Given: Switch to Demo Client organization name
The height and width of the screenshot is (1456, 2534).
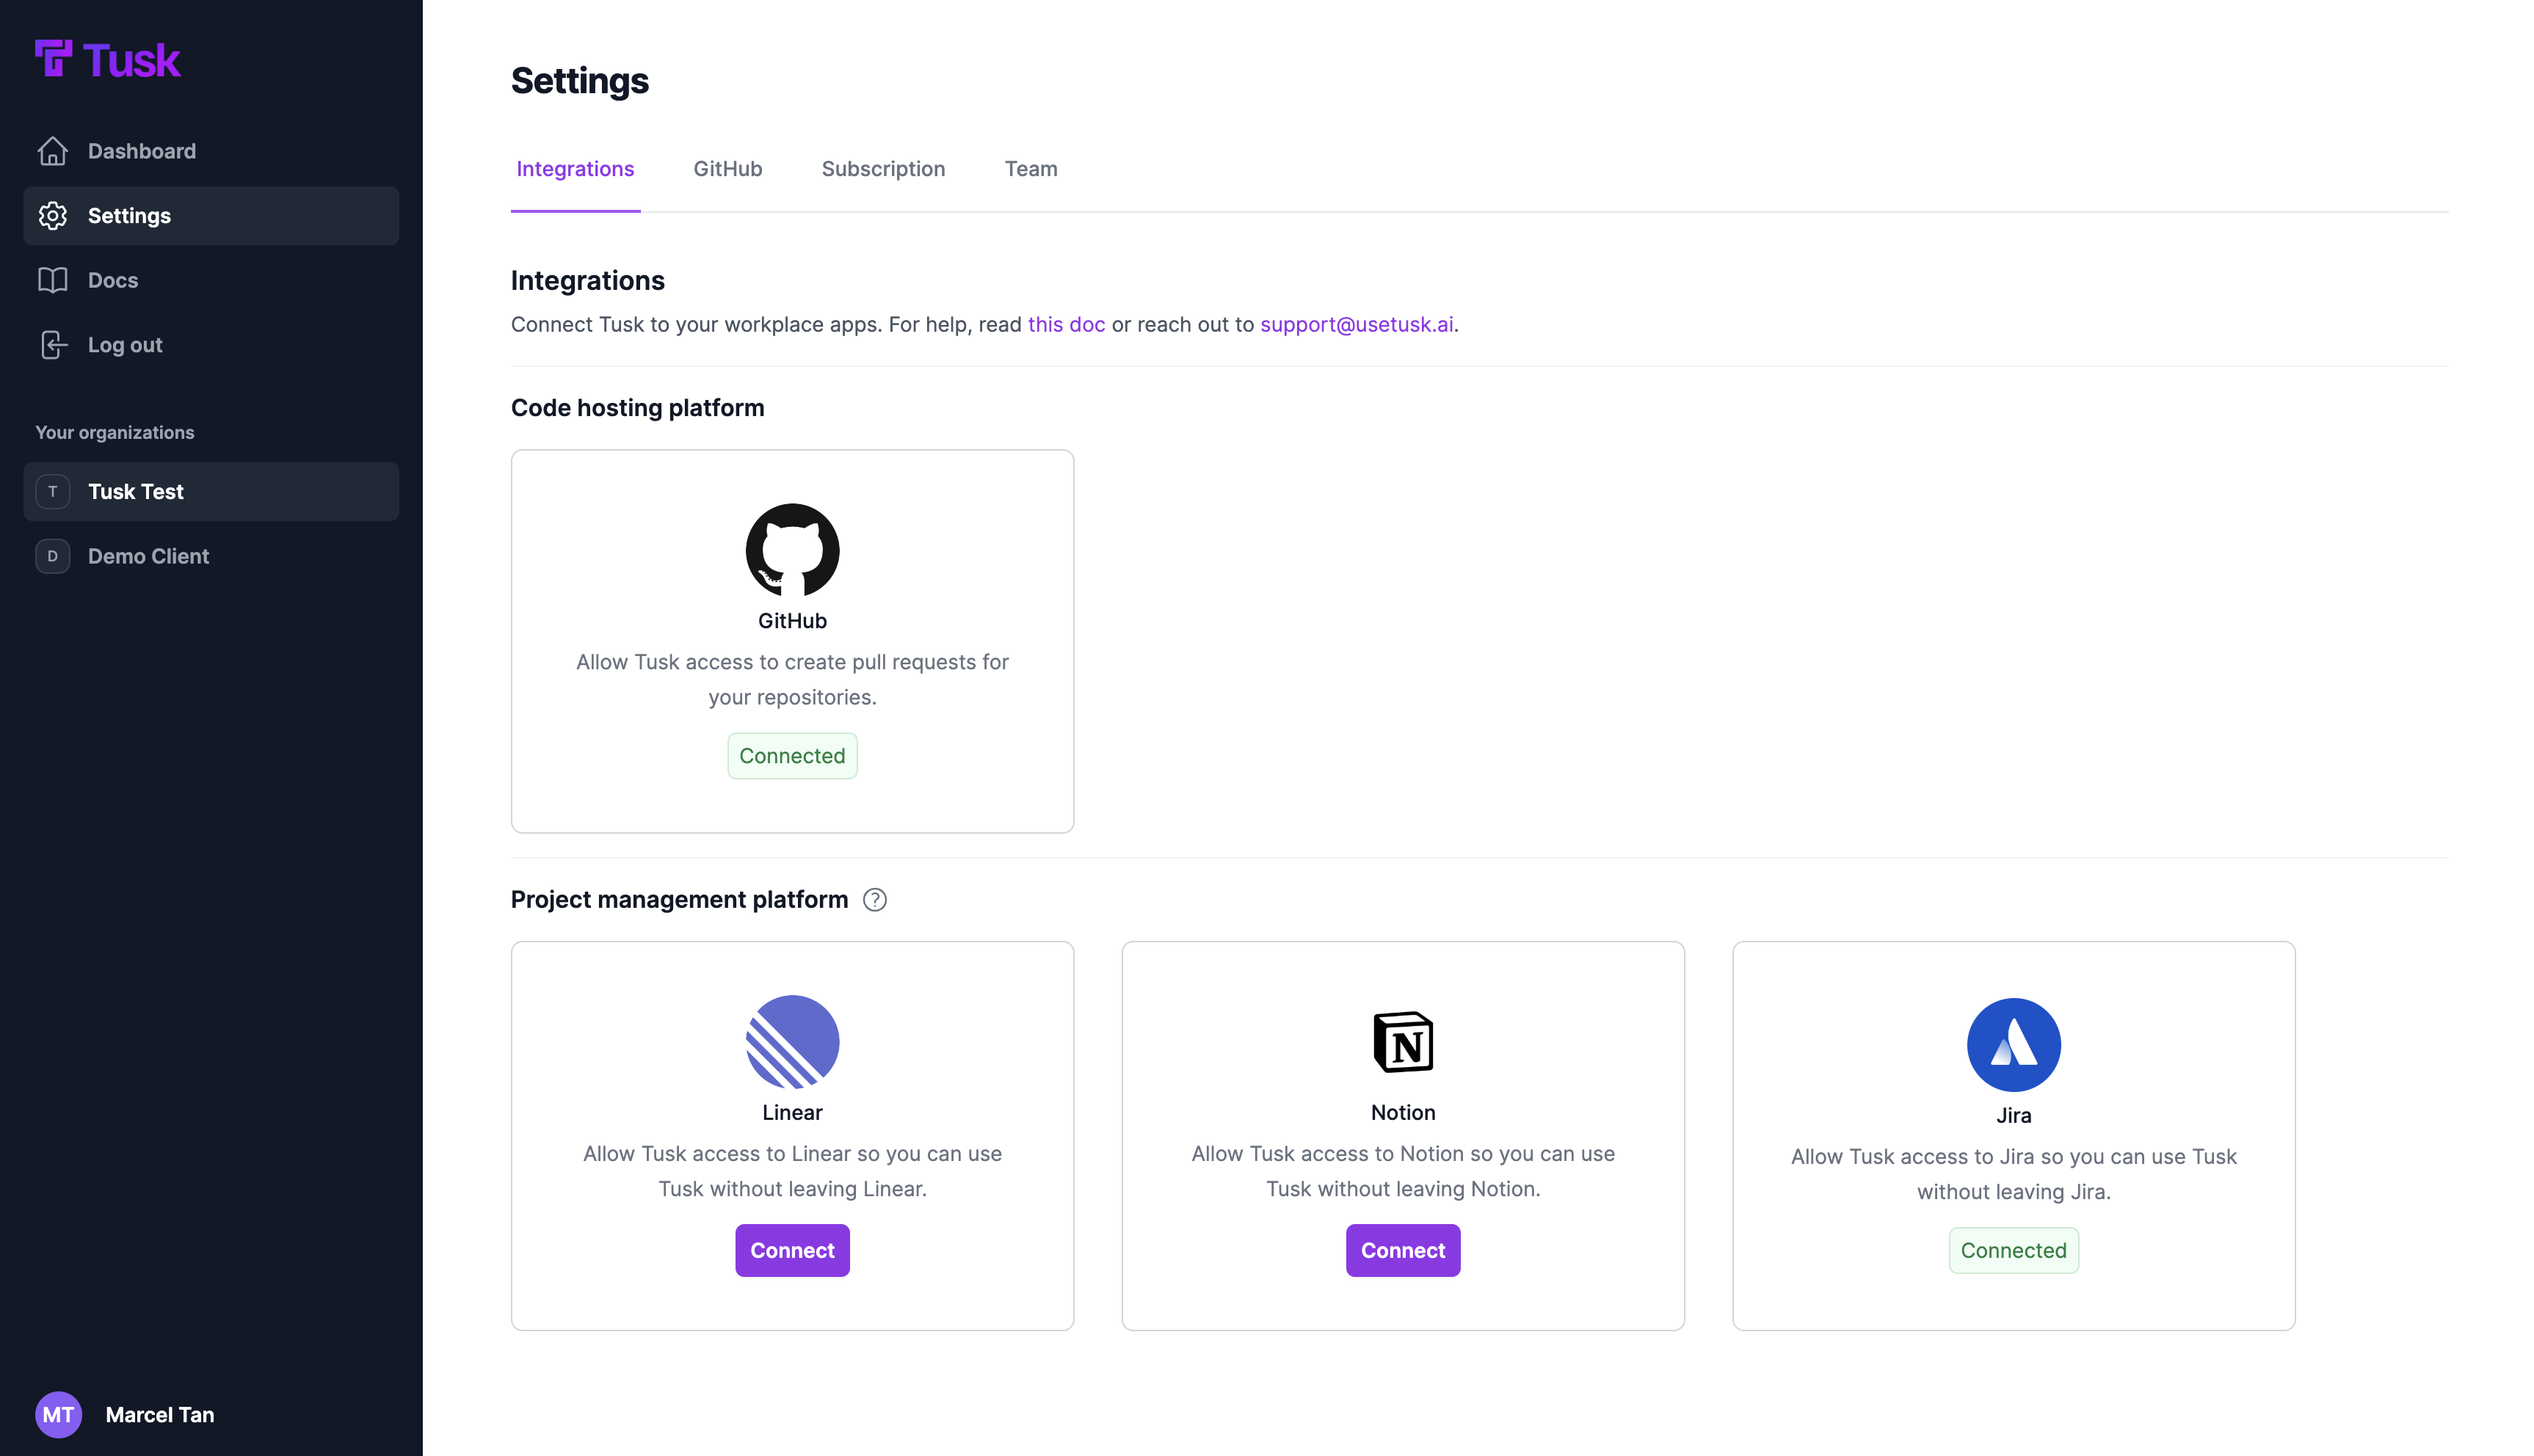Looking at the screenshot, I should click(148, 556).
